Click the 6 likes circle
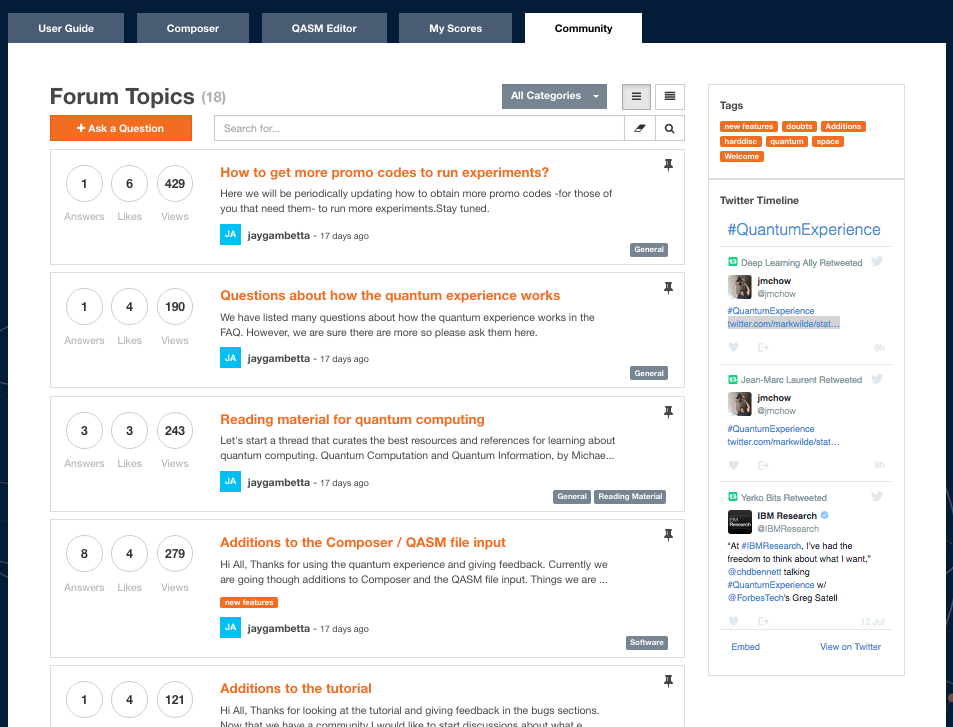 point(129,184)
